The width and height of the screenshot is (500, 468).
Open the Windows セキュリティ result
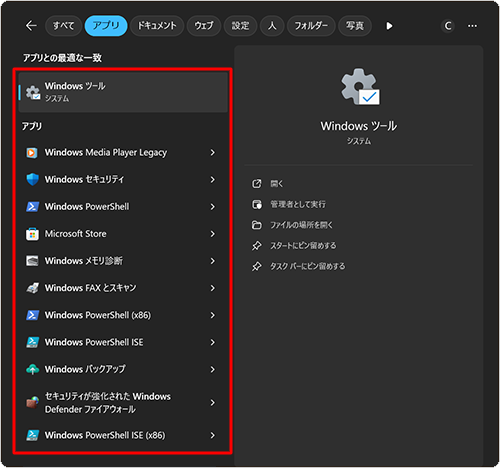84,180
